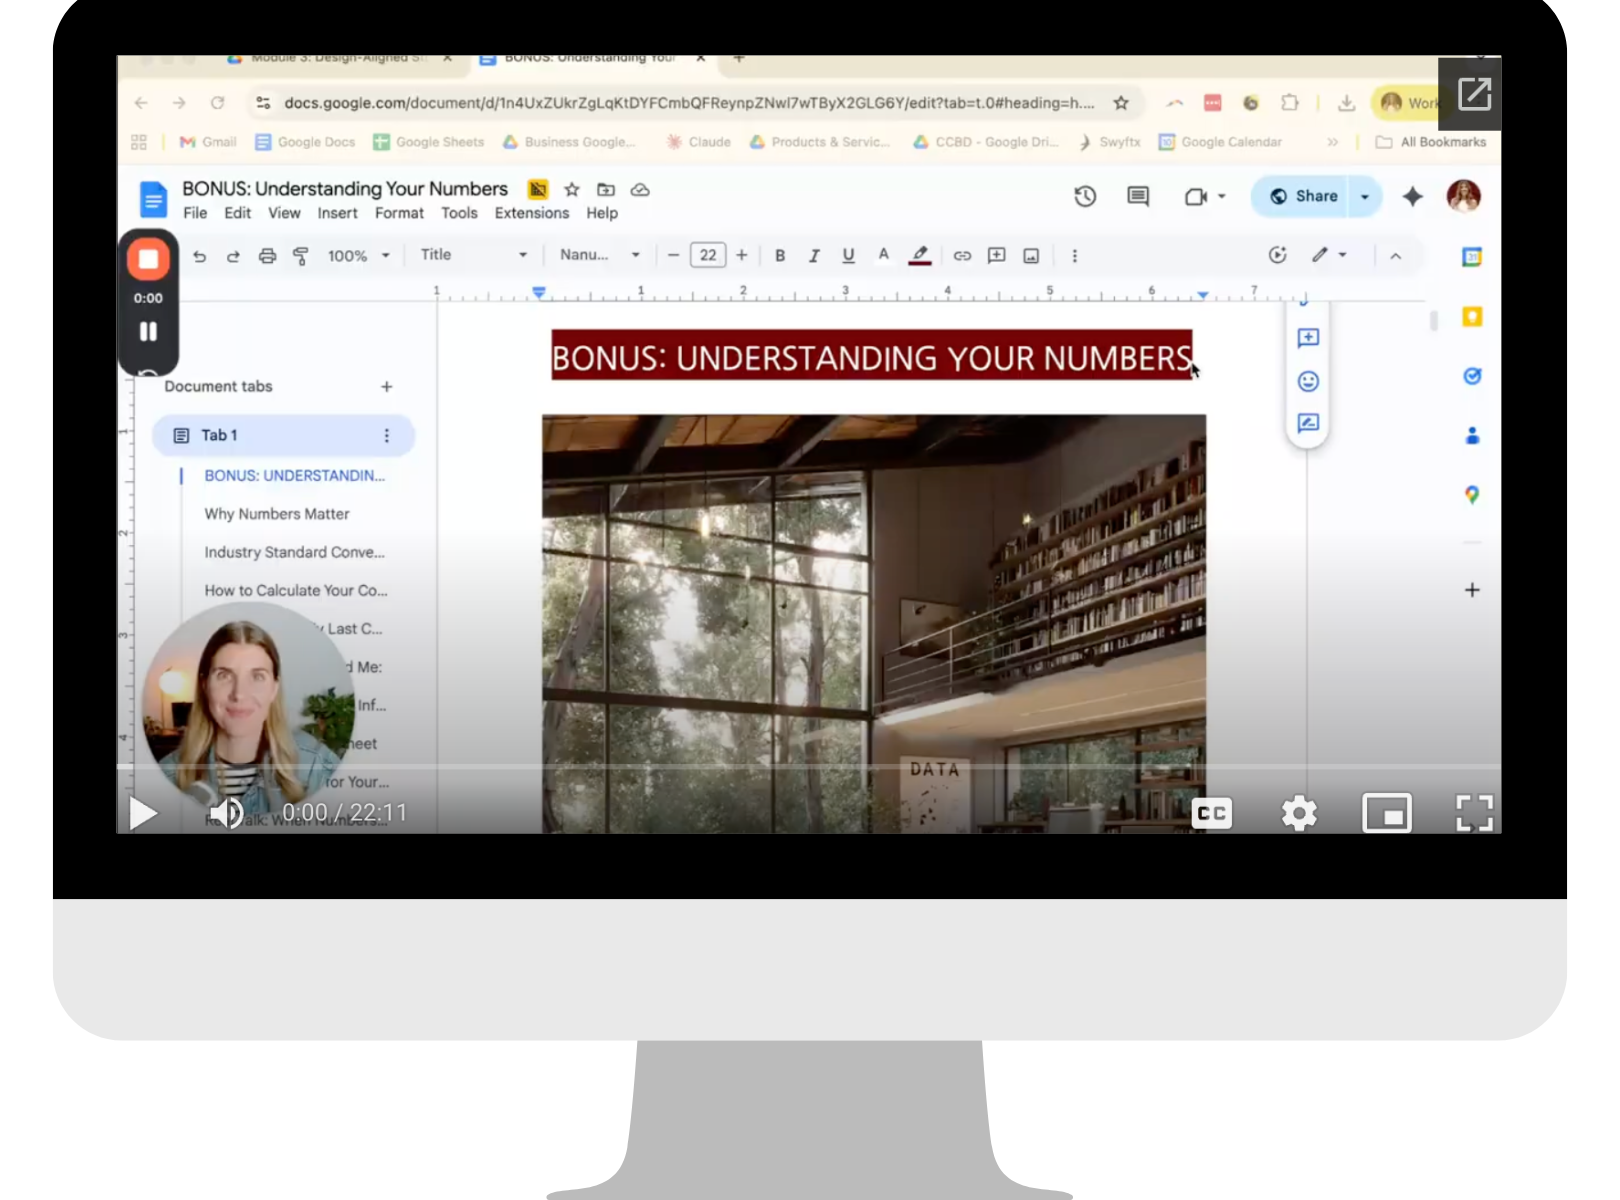
Task: Decrease the font size
Action: (x=673, y=256)
